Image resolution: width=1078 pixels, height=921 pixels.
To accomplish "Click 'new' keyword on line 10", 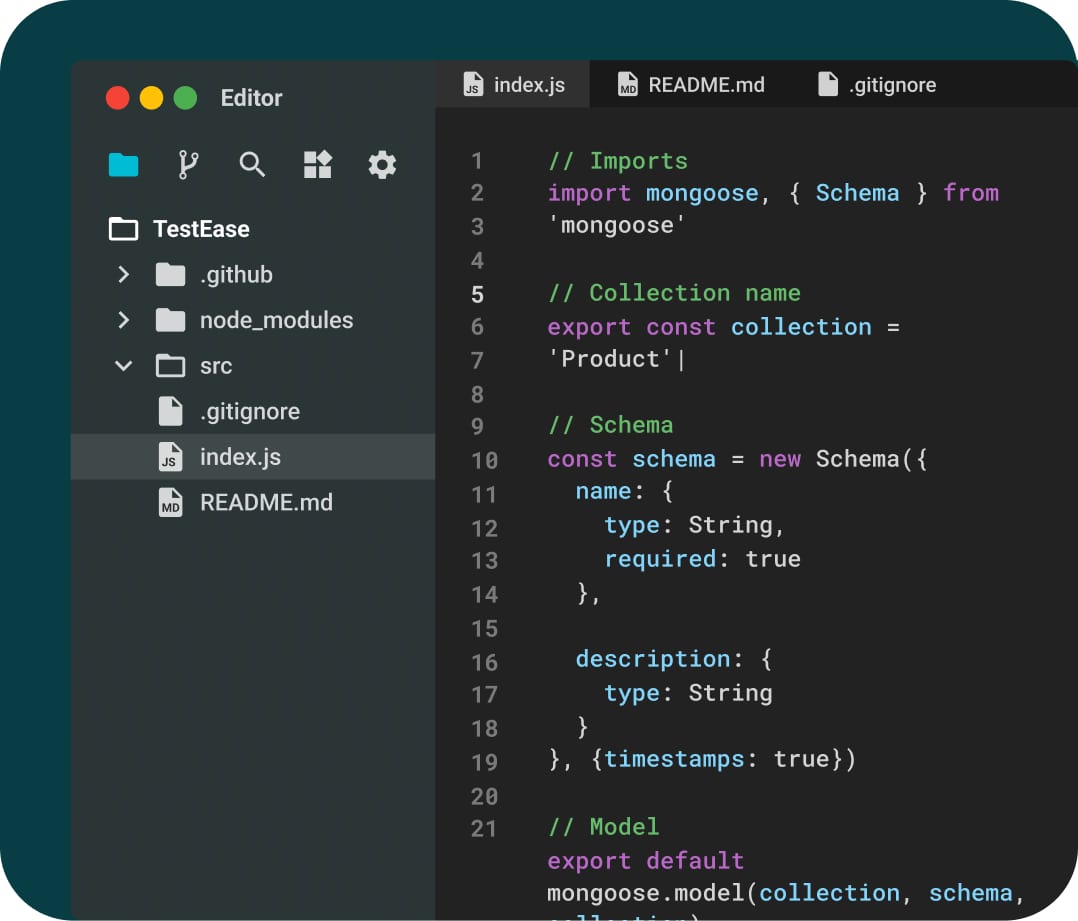I will coord(780,459).
